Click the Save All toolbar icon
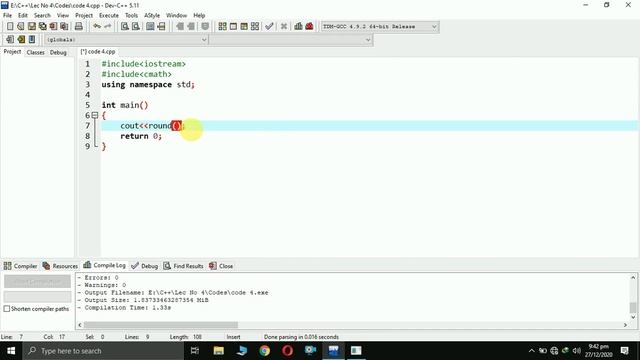The height and width of the screenshot is (360, 640). point(42,27)
